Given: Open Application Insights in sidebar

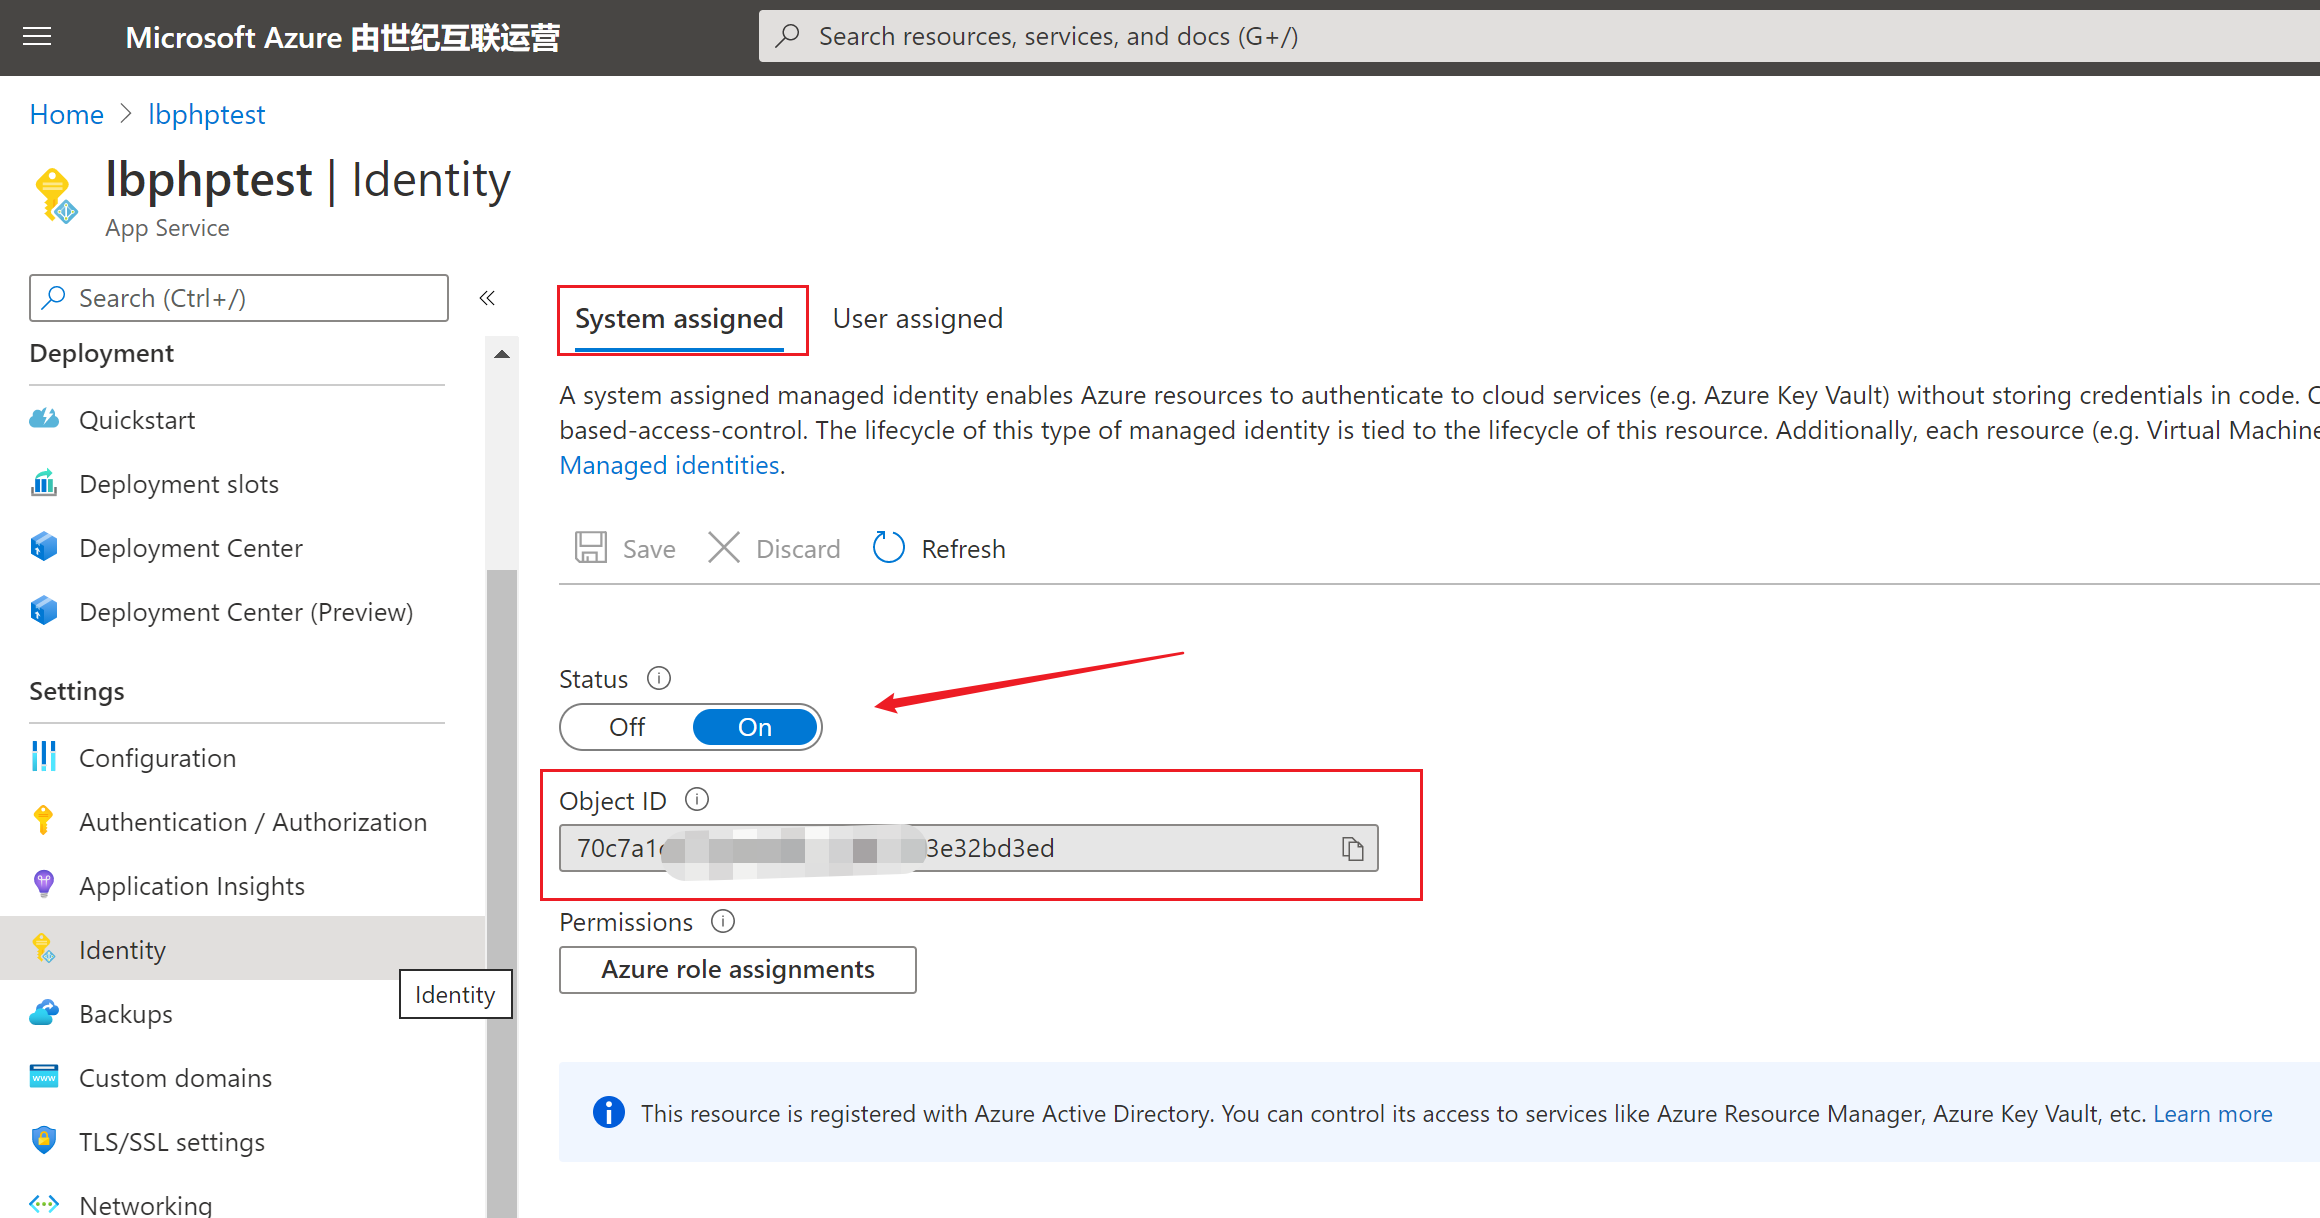Looking at the screenshot, I should coord(191,886).
